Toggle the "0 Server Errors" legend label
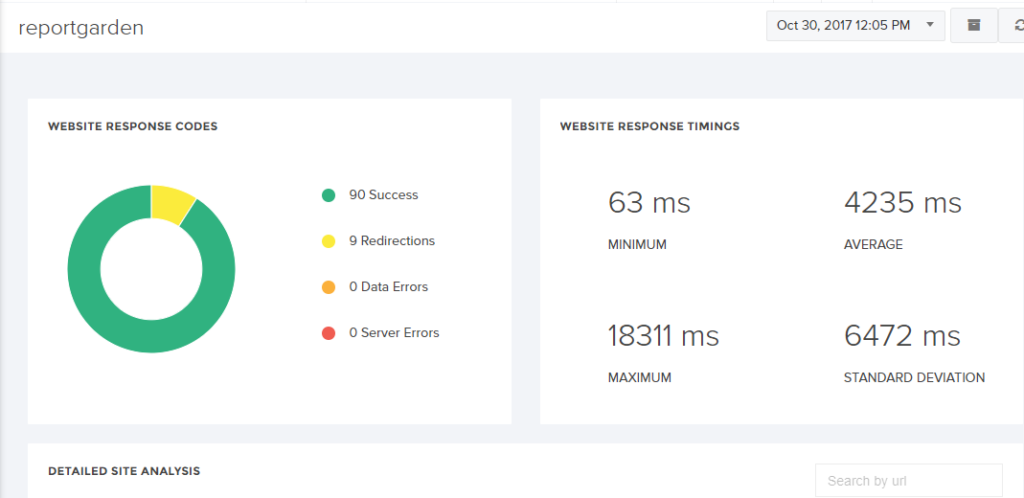 pyautogui.click(x=394, y=333)
